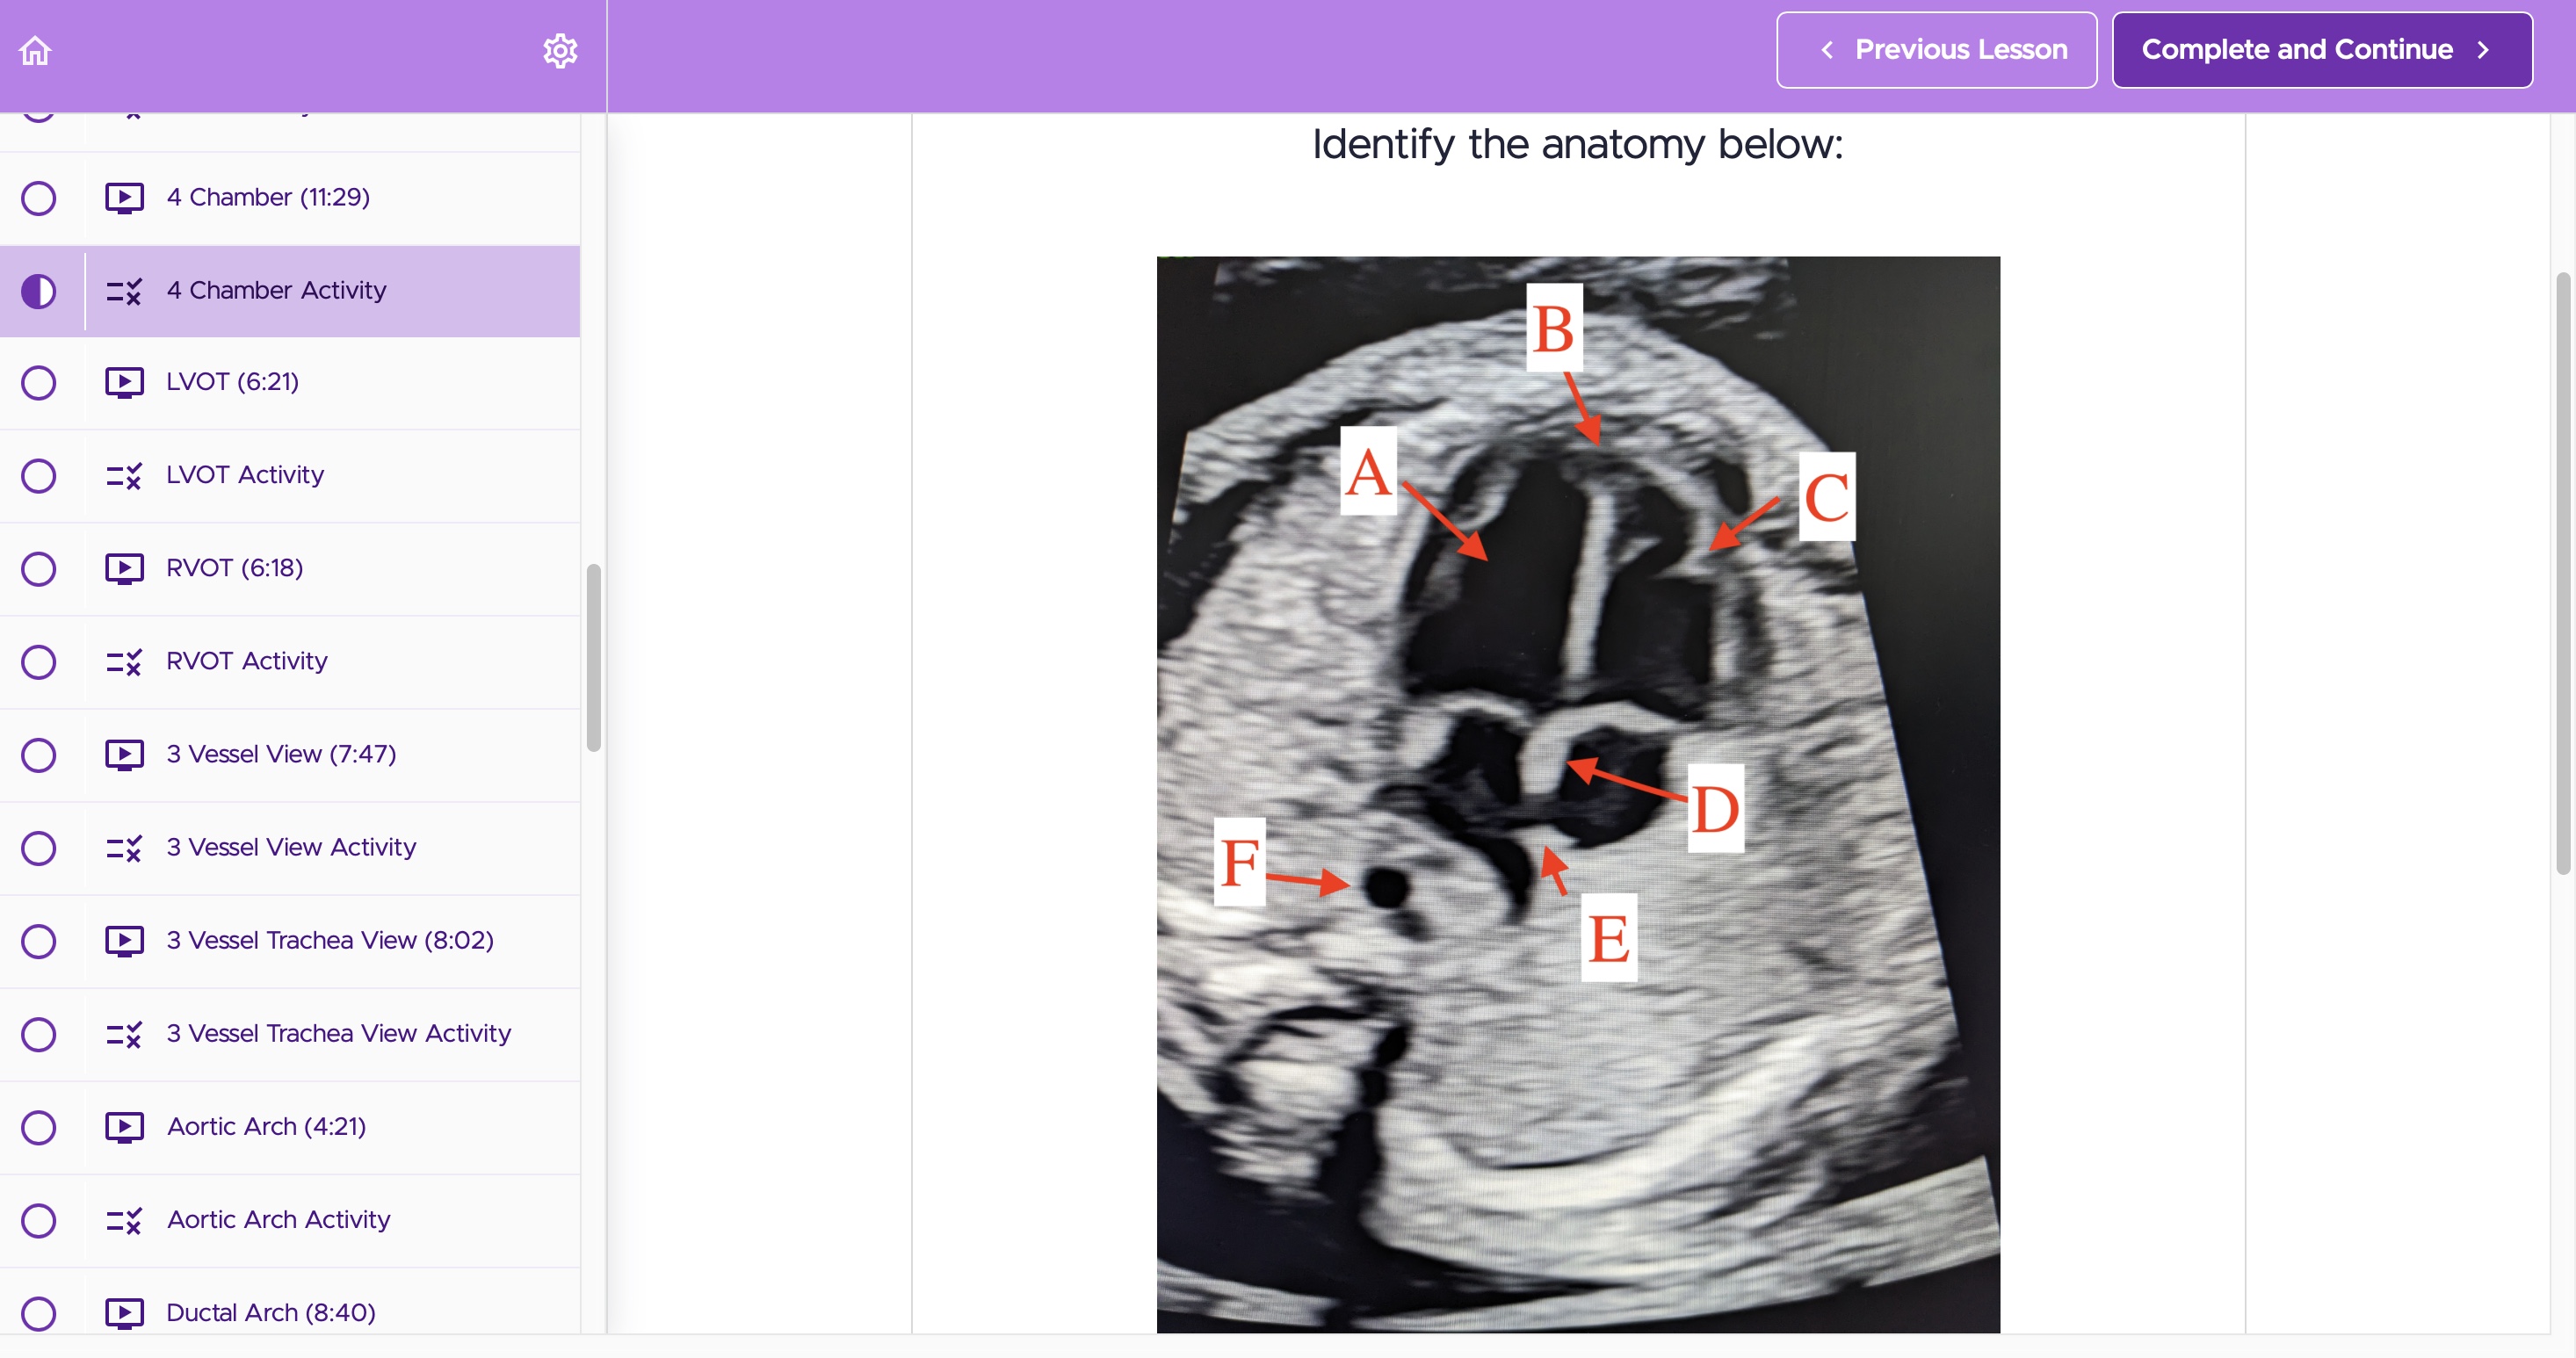Toggle completion circle for 4 Chamber (11:29)
This screenshot has height=1358, width=2576.
pyautogui.click(x=38, y=198)
